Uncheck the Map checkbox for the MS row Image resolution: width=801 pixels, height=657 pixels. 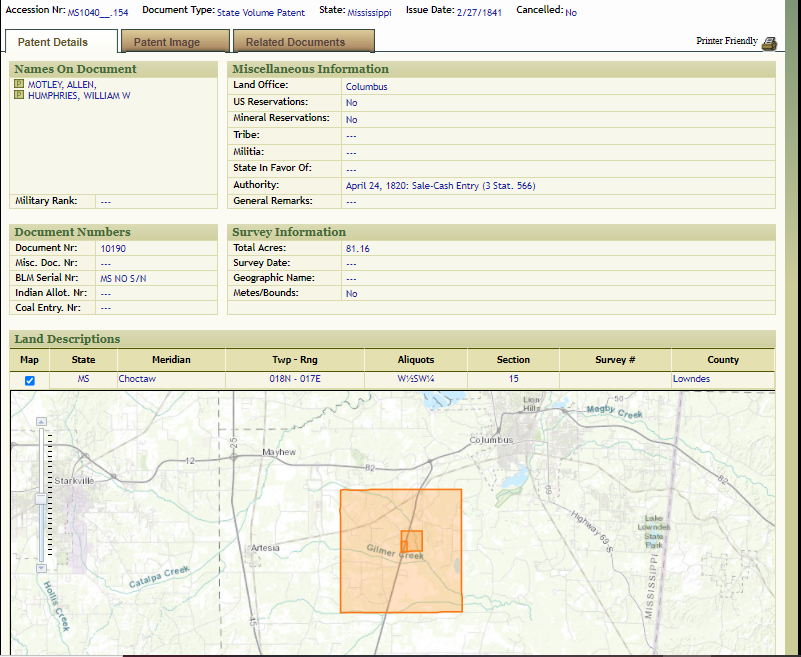(29, 380)
